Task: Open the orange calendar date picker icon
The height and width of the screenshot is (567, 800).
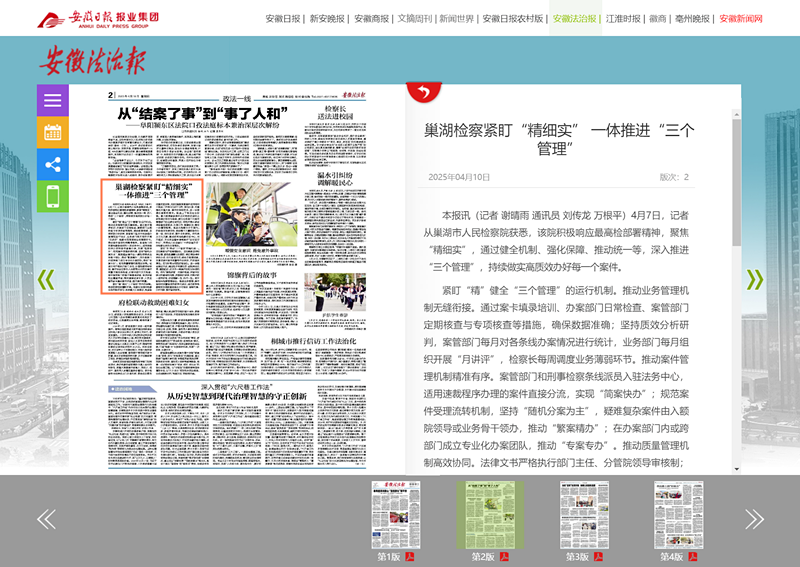Action: [53, 132]
